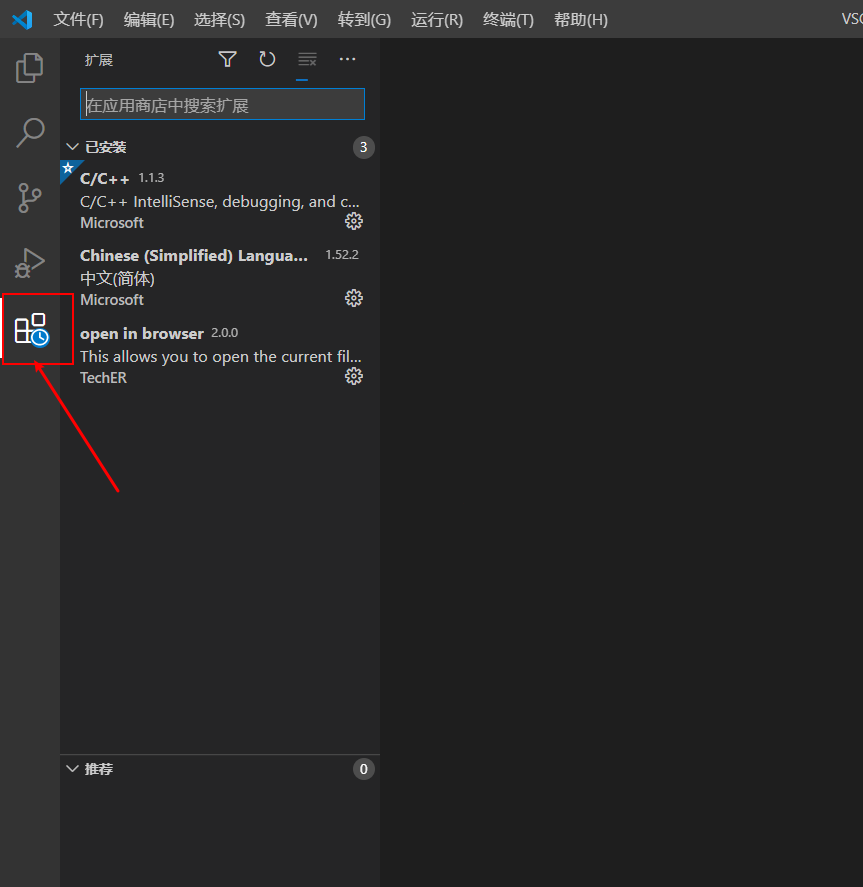The width and height of the screenshot is (863, 887).
Task: Open the 选择(S) menu
Action: pyautogui.click(x=219, y=20)
